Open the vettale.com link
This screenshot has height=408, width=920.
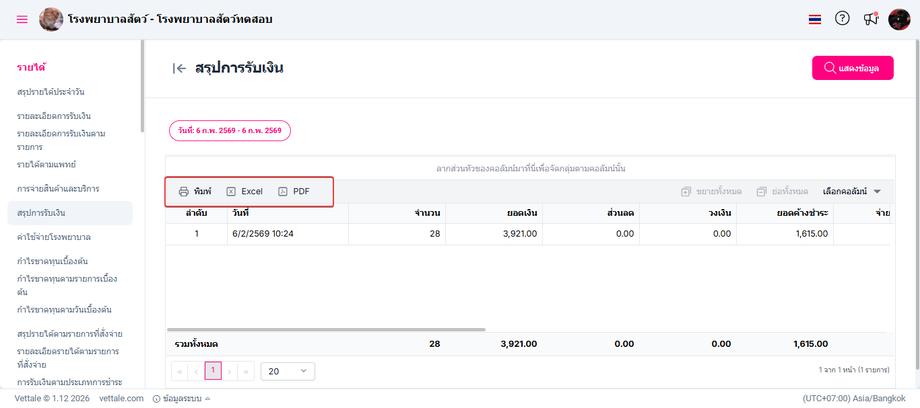click(121, 398)
